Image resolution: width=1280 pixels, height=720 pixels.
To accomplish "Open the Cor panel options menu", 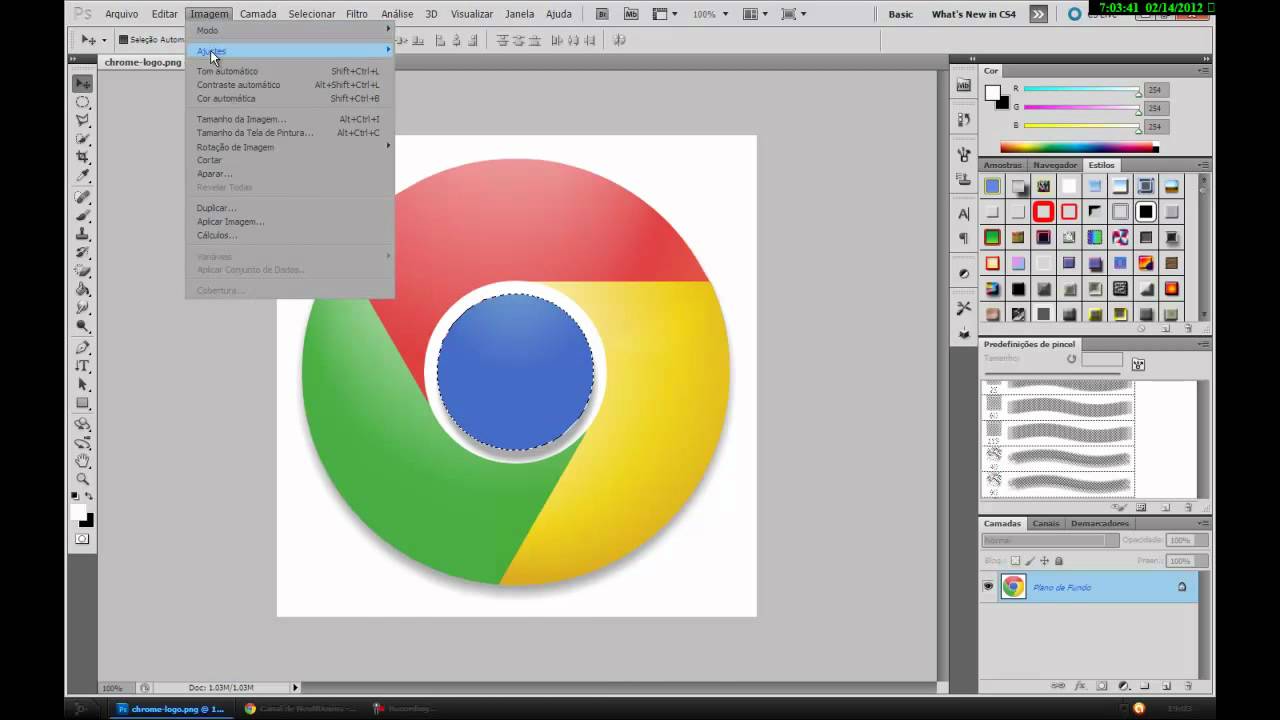I will coord(1203,71).
